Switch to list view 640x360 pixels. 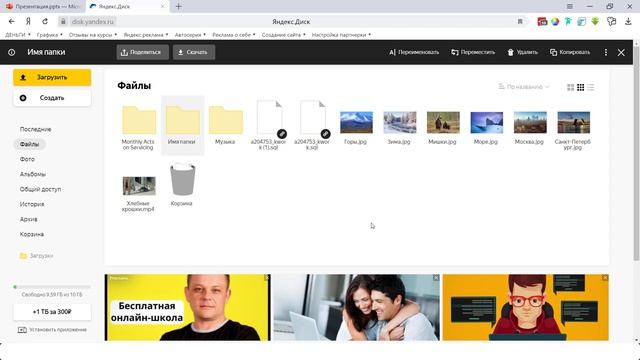point(591,87)
